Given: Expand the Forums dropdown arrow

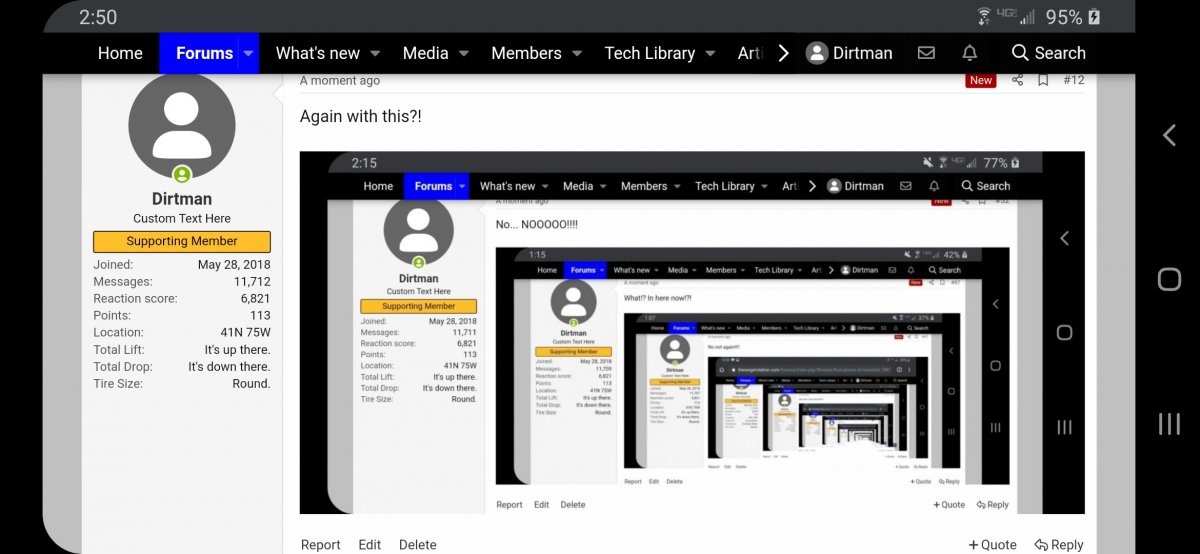Looking at the screenshot, I should pos(248,53).
